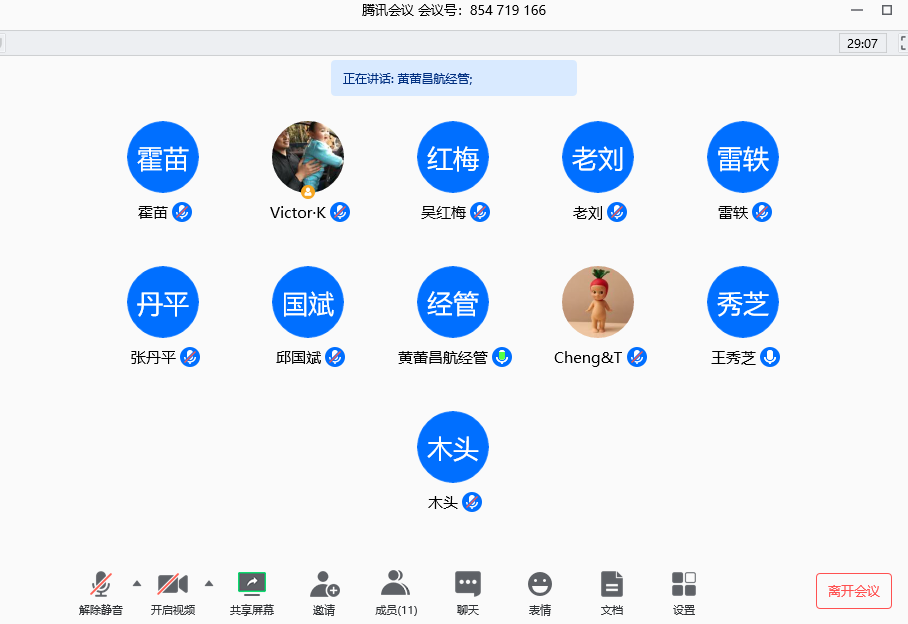This screenshot has height=624, width=908.
Task: Click the 霍苗 participant avatar
Action: [x=163, y=157]
